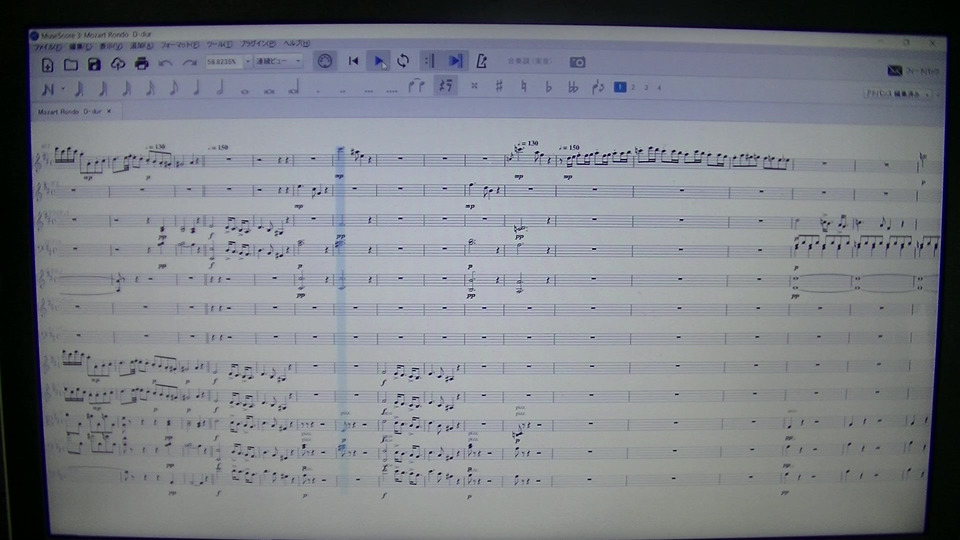This screenshot has height=540, width=960.
Task: Open the ファイル(F) menu
Action: click(x=47, y=47)
